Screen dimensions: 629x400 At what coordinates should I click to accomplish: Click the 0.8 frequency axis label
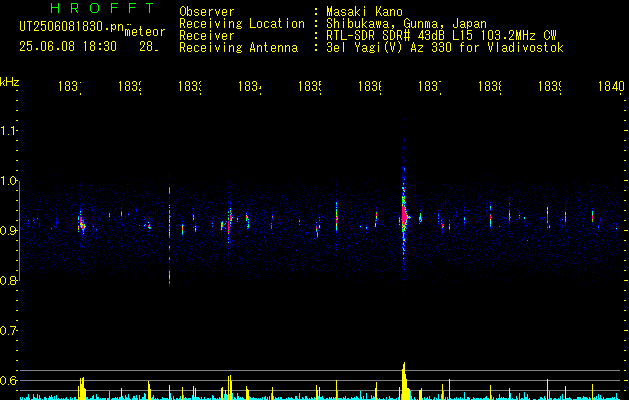tap(9, 281)
